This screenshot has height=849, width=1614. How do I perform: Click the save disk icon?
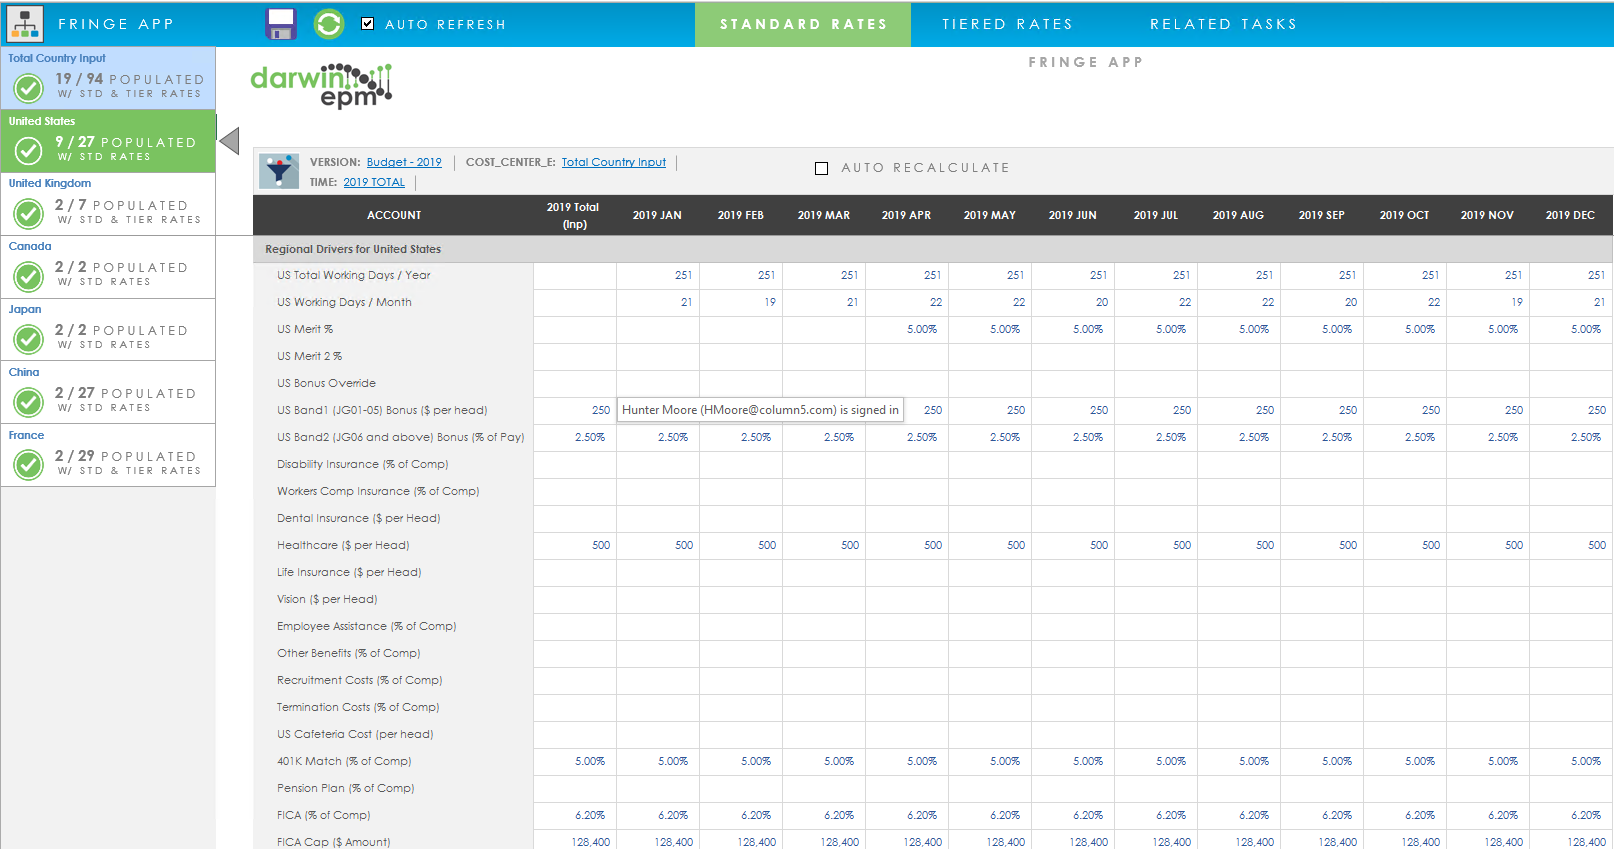[x=281, y=23]
